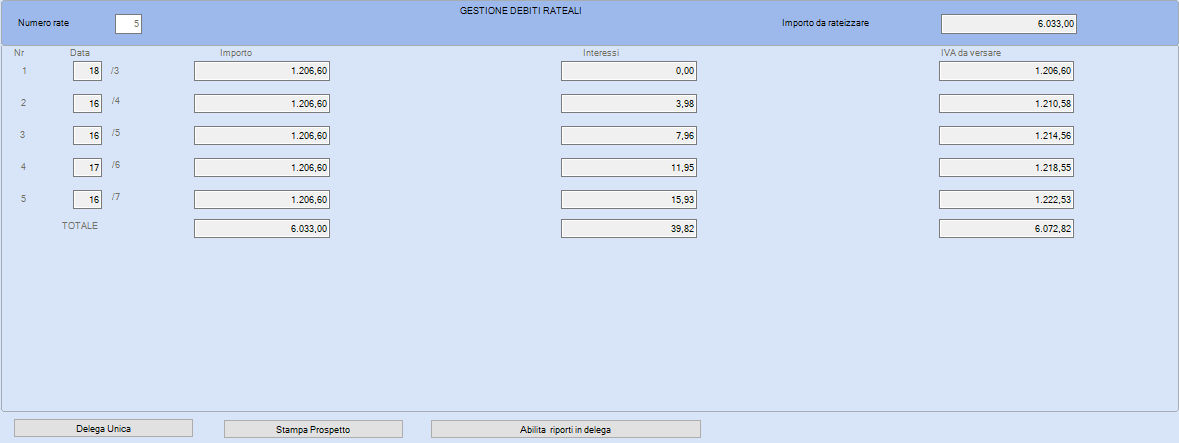Click the Data column header
Image resolution: width=1179 pixels, height=443 pixels.
click(x=80, y=53)
